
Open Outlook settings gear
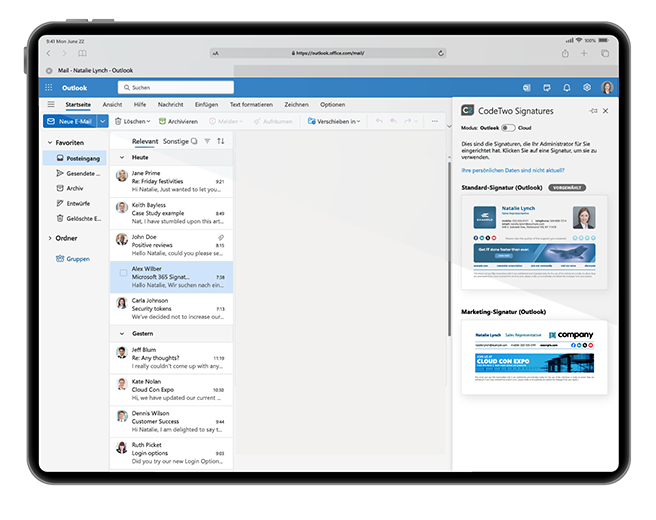(x=587, y=87)
